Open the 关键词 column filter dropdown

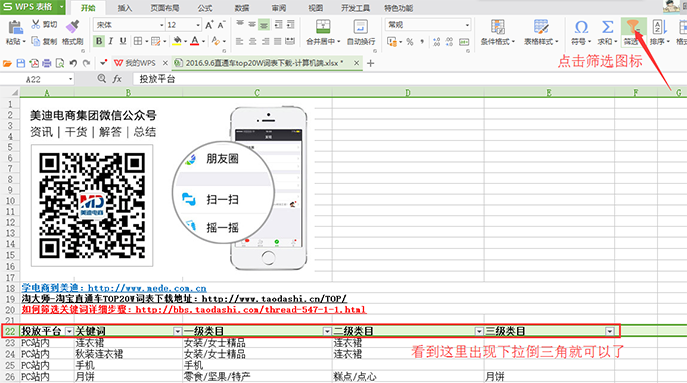tap(177, 331)
